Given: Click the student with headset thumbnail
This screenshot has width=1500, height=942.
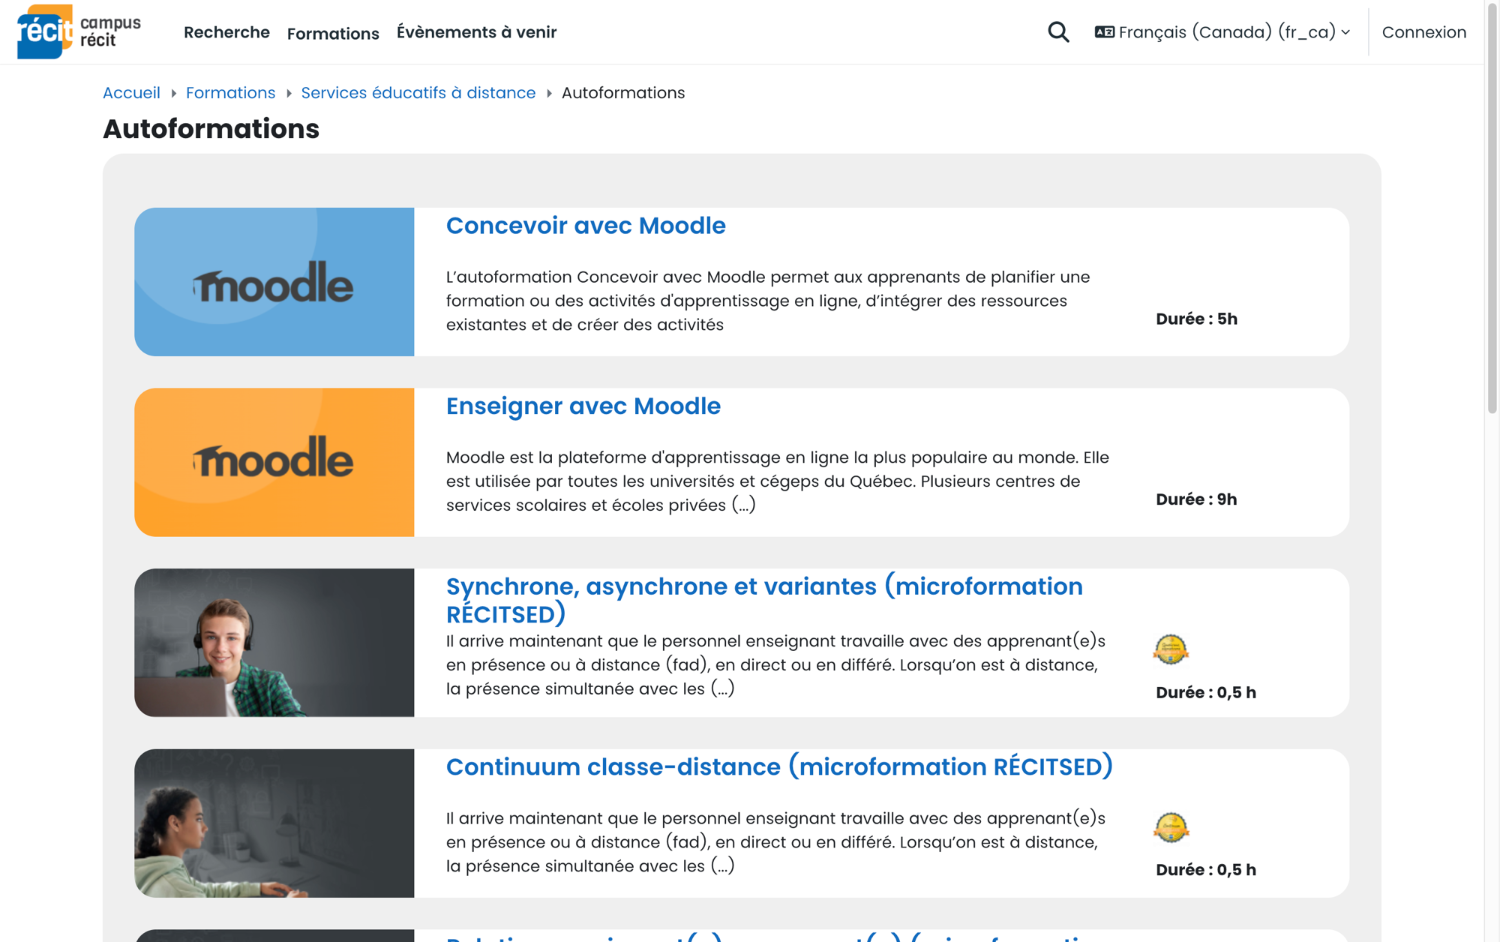Looking at the screenshot, I should (274, 643).
